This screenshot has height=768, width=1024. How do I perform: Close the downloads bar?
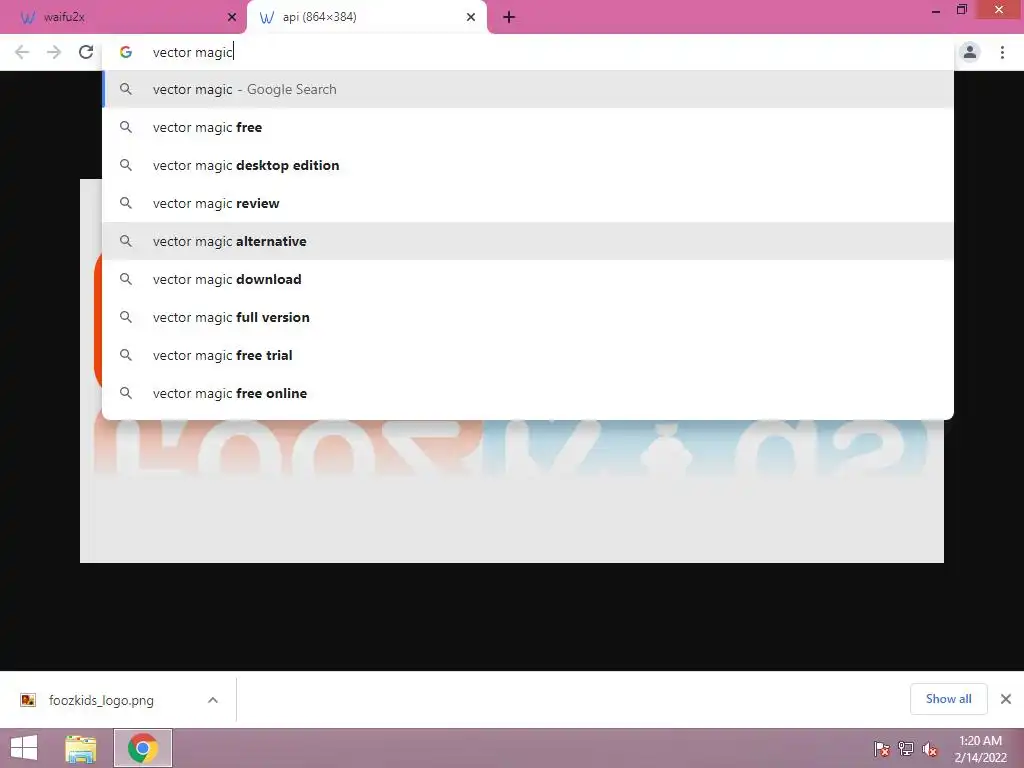click(x=1006, y=699)
